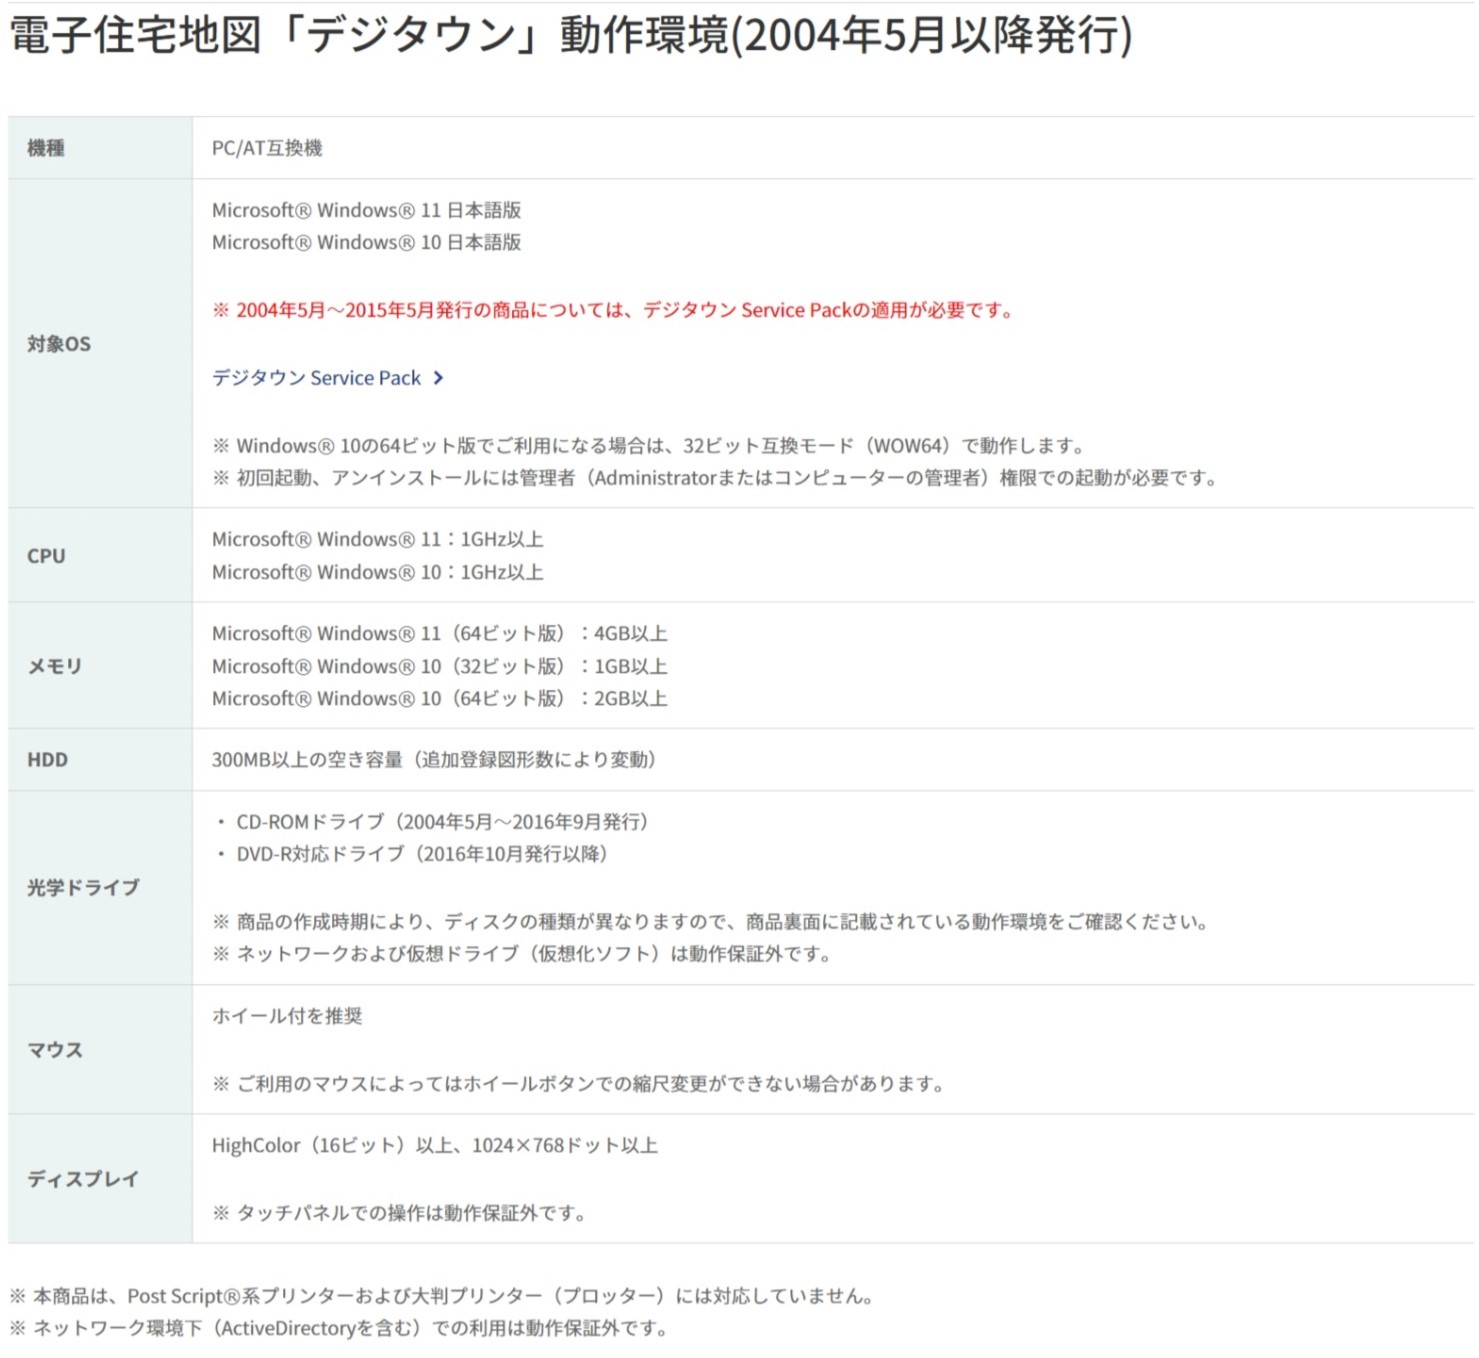The image size is (1479, 1358).
Task: Click the 仮想ドライブ 動作保証外 note
Action: coord(522,954)
